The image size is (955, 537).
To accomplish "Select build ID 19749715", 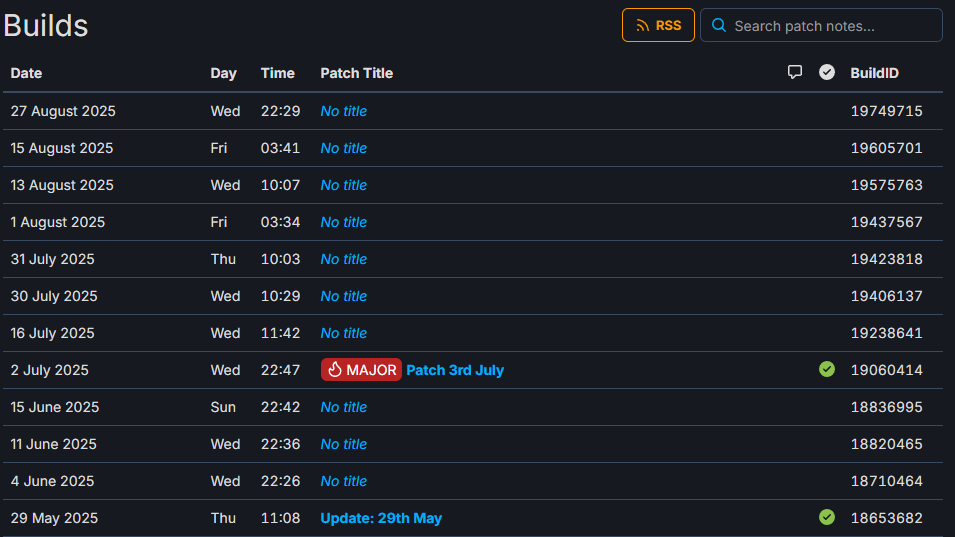I will (x=886, y=111).
